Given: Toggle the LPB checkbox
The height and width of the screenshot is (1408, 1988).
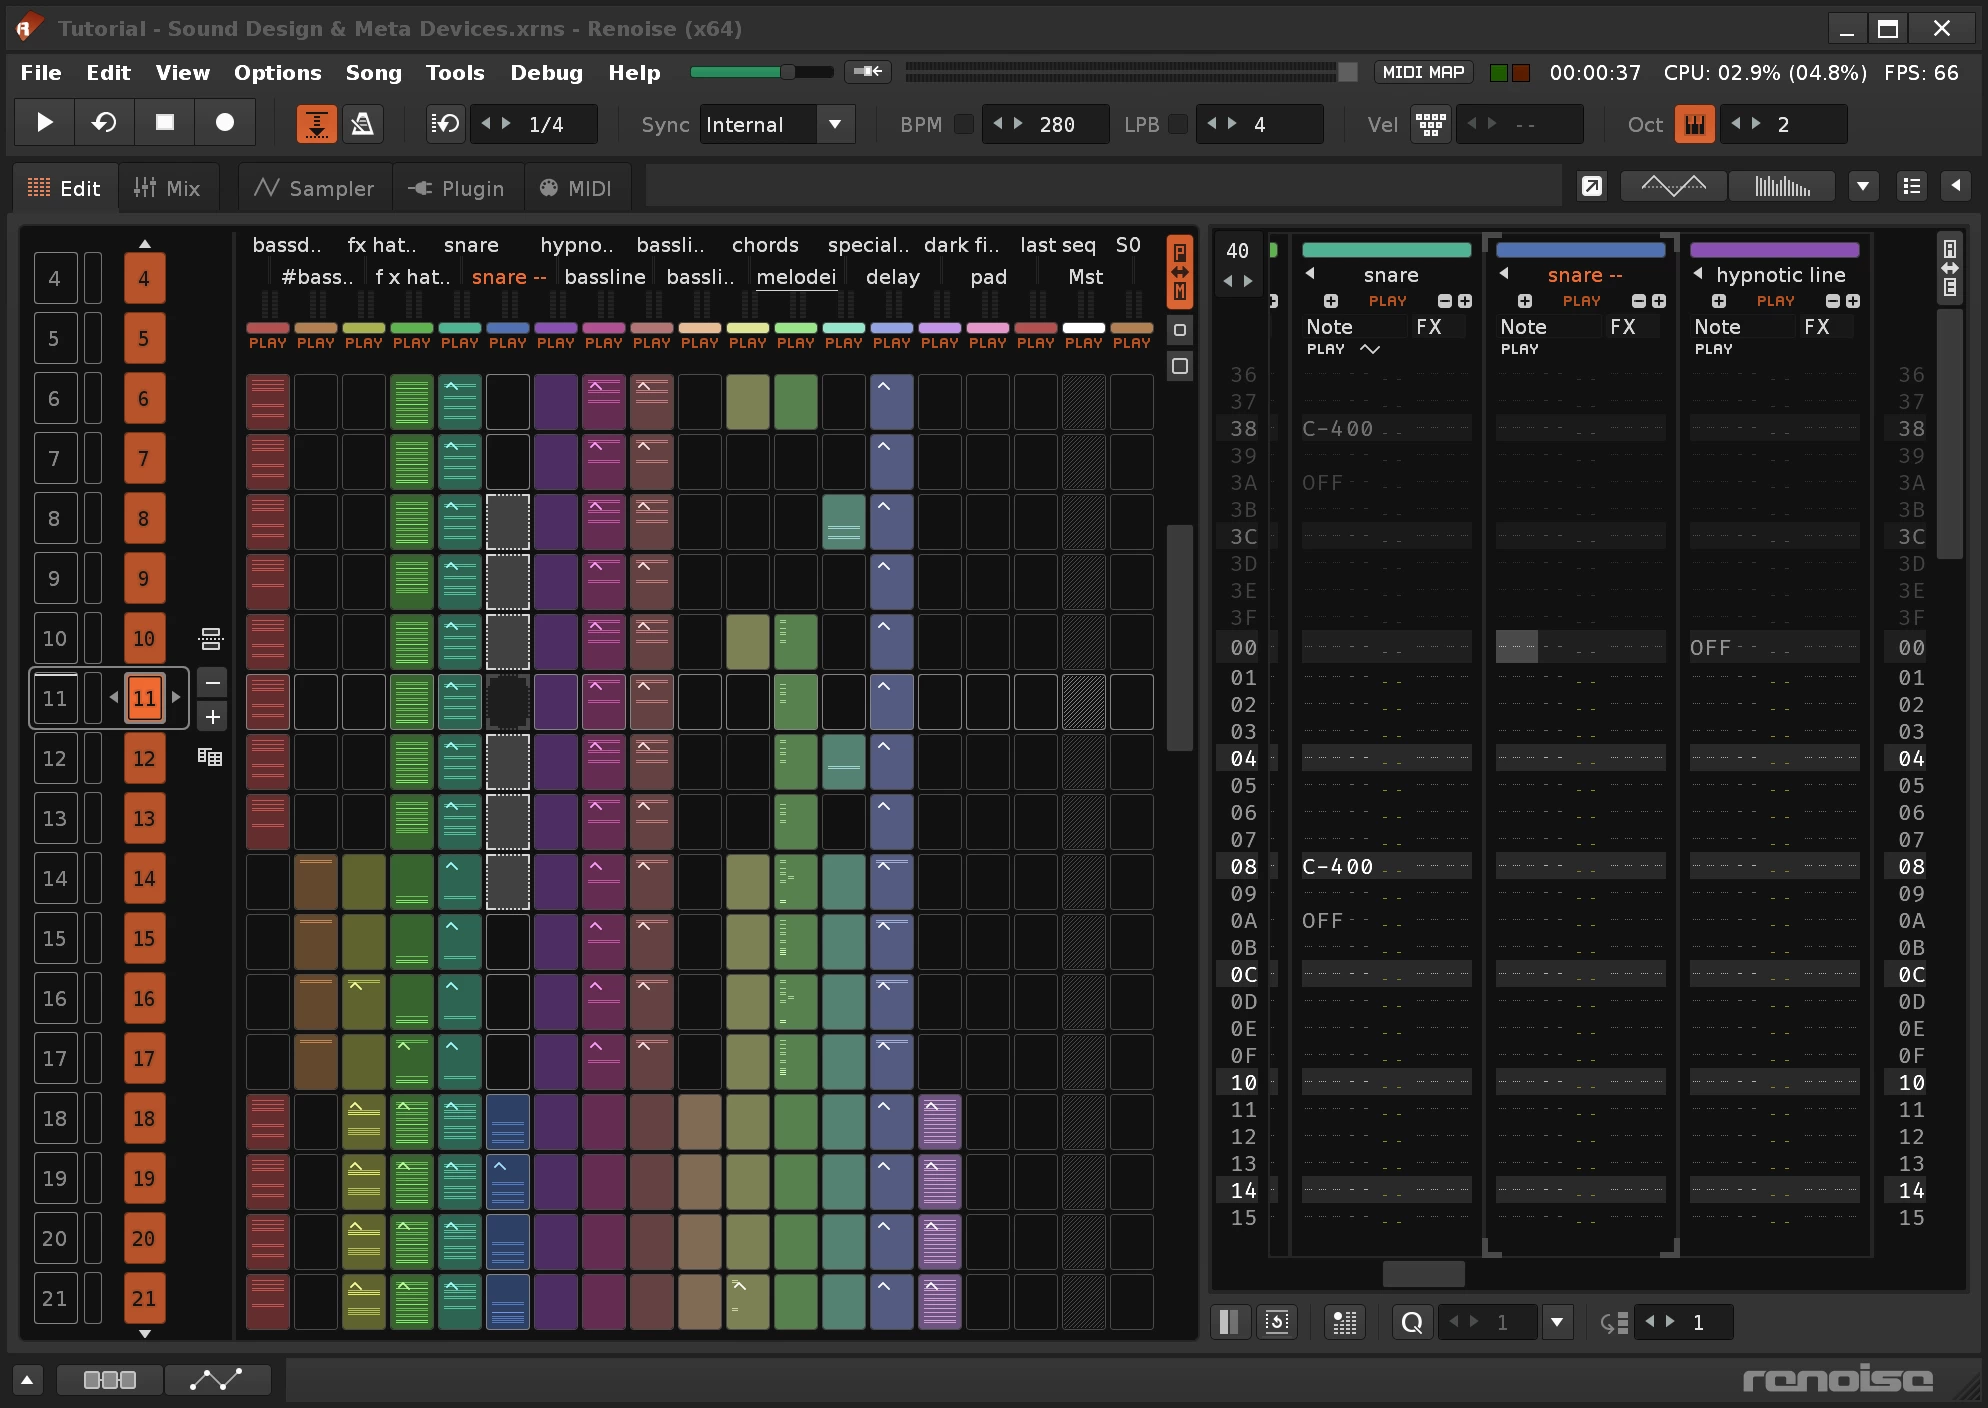Looking at the screenshot, I should [x=1178, y=124].
